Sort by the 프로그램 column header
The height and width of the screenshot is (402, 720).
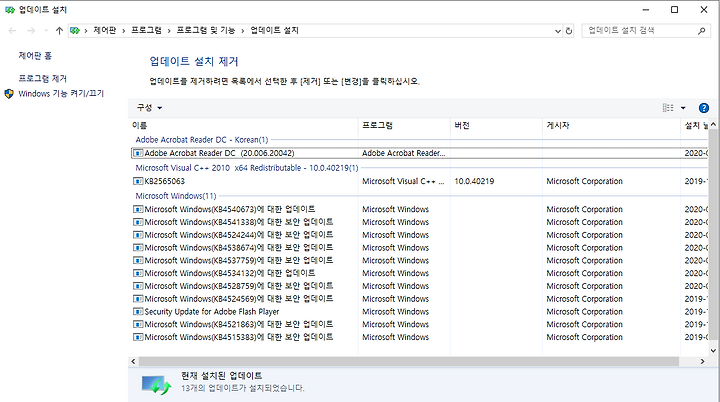pyautogui.click(x=404, y=125)
